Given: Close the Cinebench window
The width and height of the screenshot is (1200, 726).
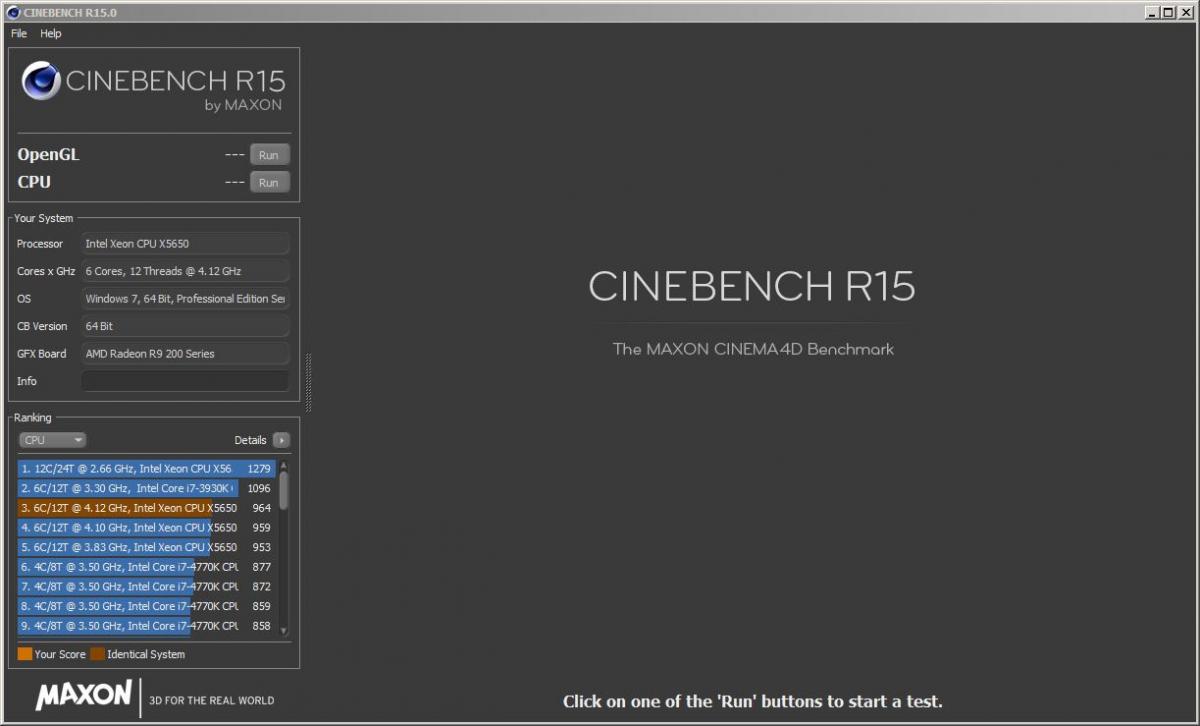Looking at the screenshot, I should click(x=1185, y=11).
